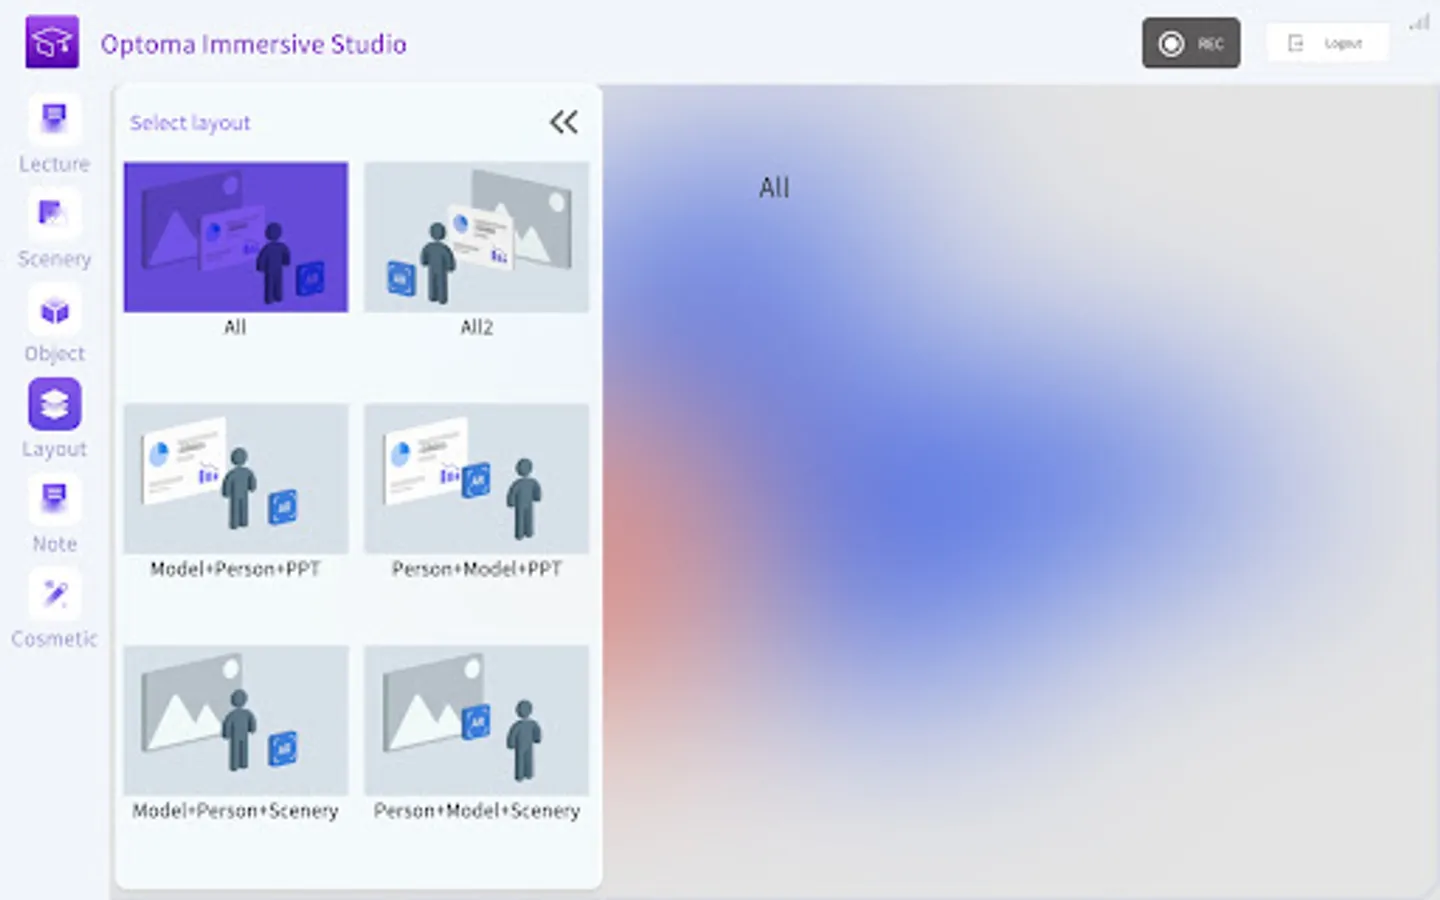1440x900 pixels.
Task: Click the Logout button
Action: click(1328, 42)
